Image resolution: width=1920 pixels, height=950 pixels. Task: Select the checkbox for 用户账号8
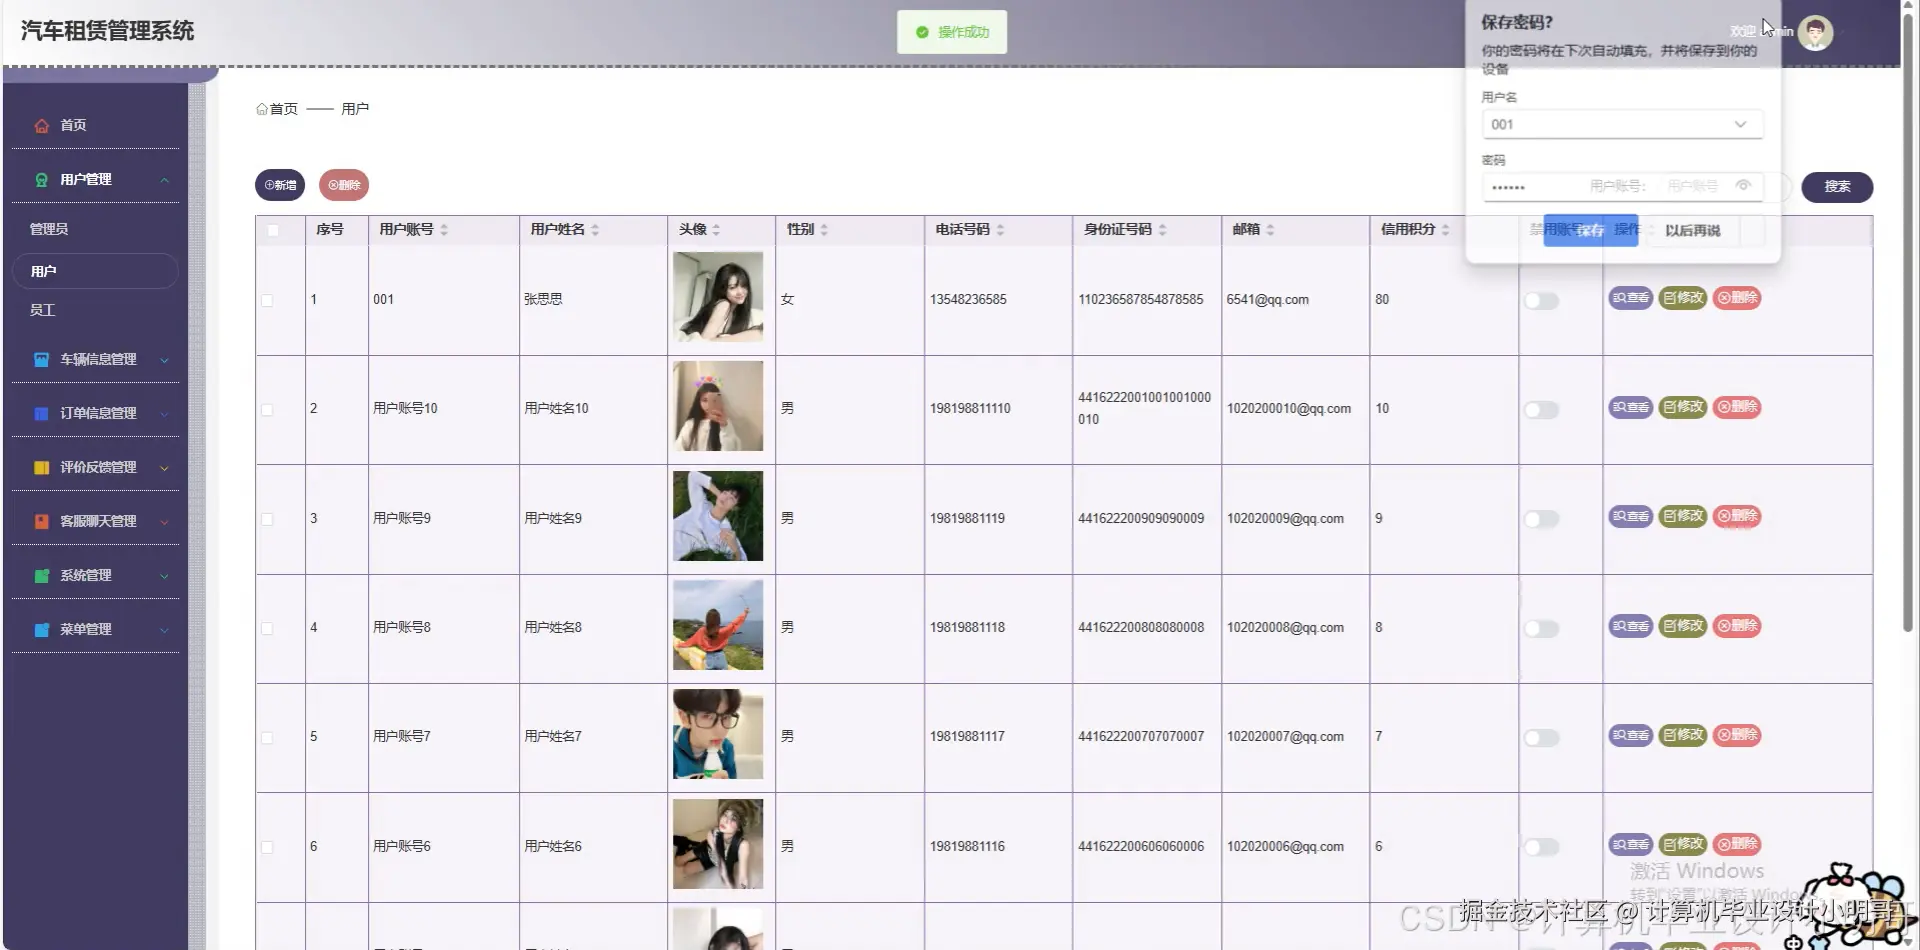pos(267,628)
